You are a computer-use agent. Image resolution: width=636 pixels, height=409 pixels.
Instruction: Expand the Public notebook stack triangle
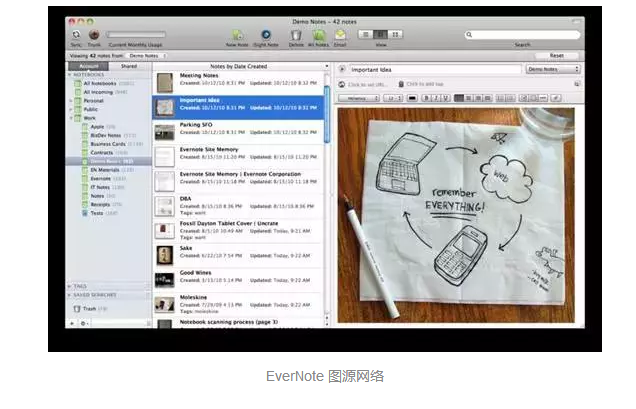(x=71, y=110)
